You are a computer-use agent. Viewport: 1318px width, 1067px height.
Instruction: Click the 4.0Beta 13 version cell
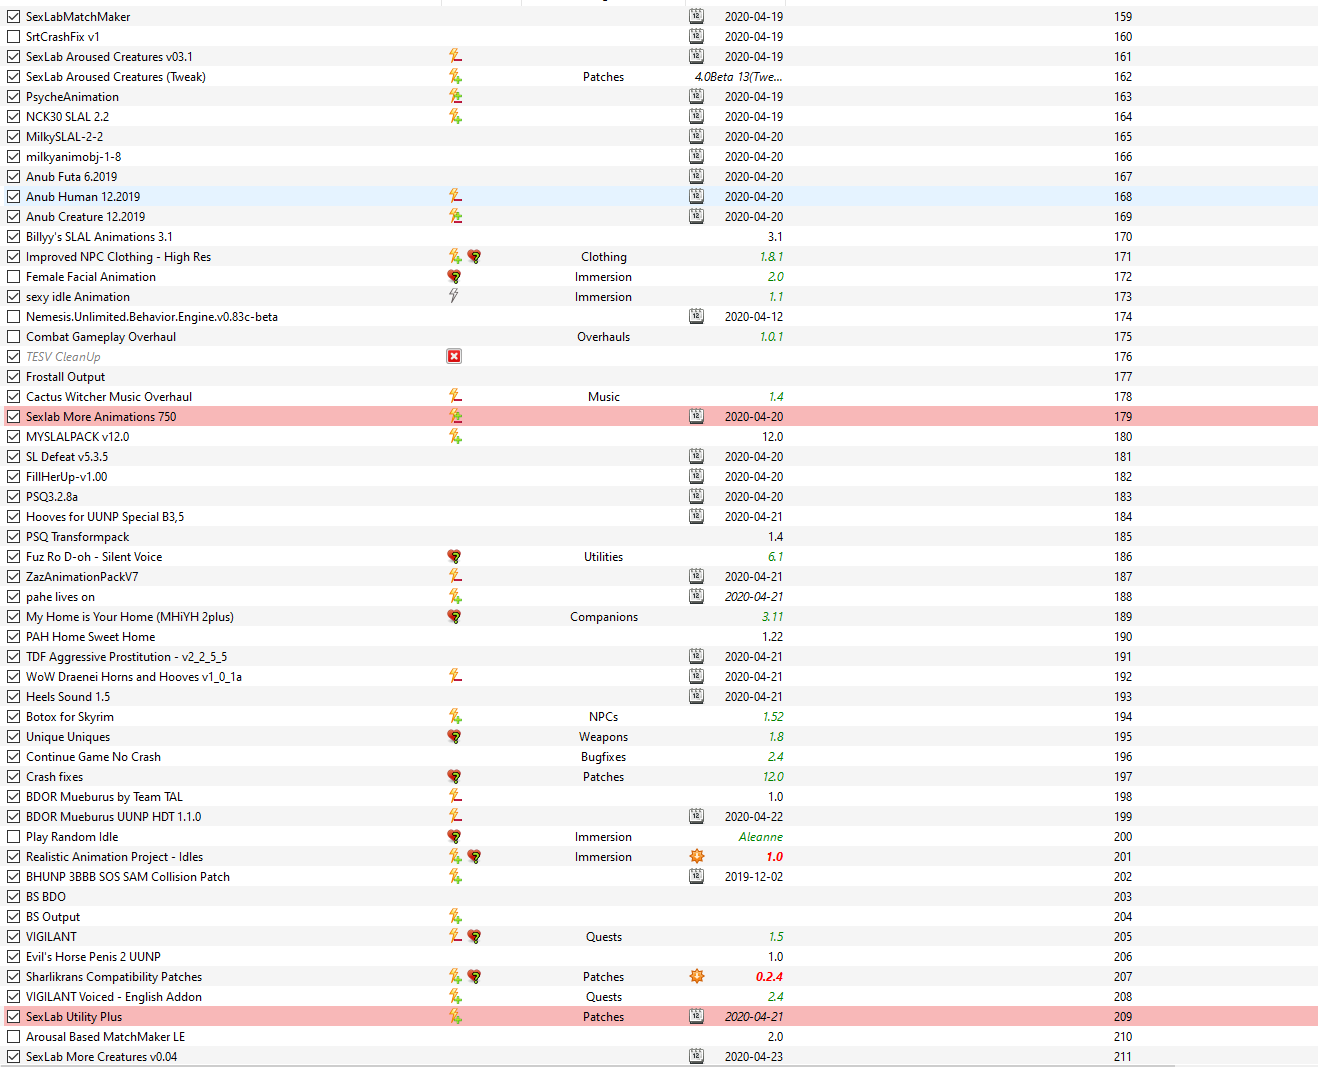pos(739,77)
